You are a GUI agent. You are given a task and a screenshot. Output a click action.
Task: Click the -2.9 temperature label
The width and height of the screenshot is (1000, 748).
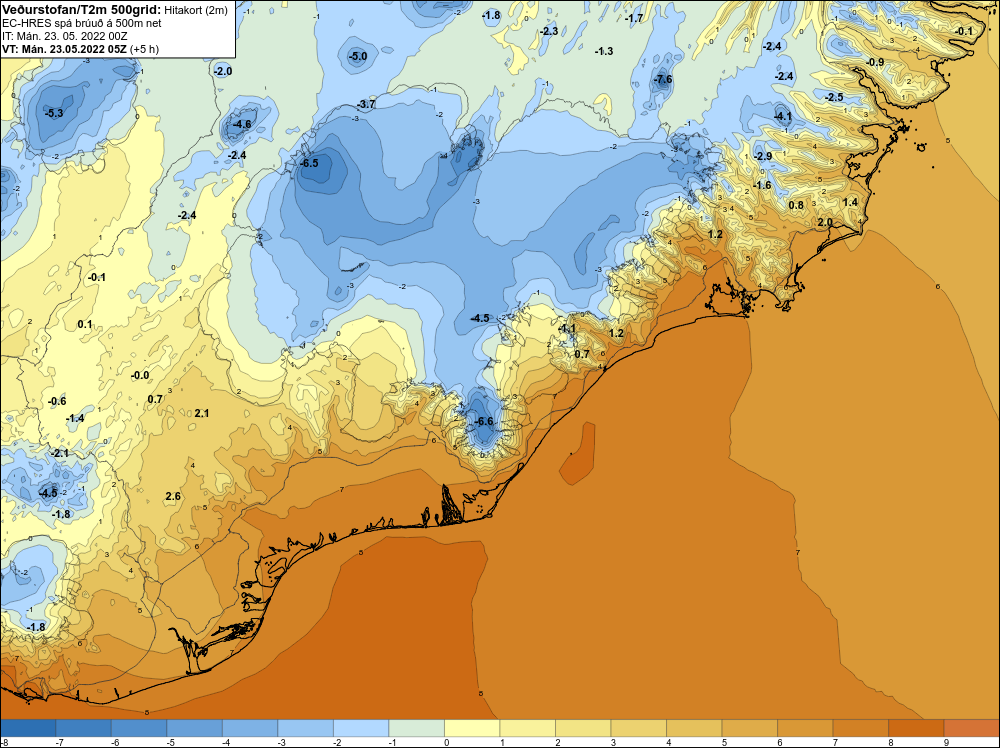pos(763,157)
